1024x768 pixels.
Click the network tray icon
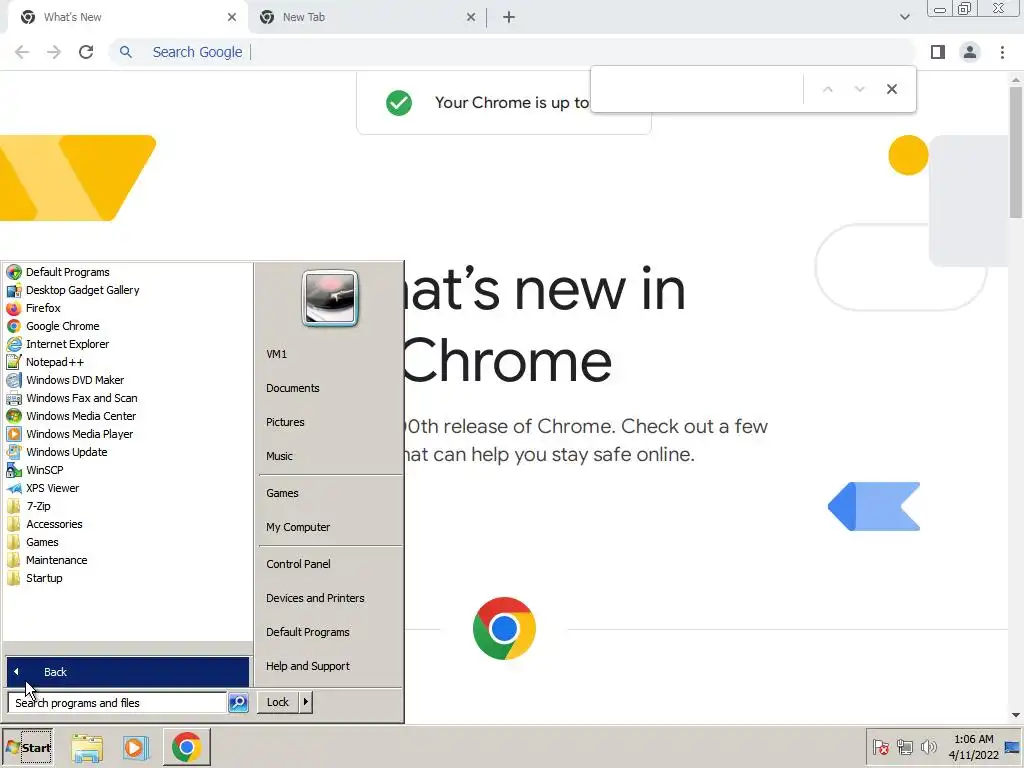(904, 746)
